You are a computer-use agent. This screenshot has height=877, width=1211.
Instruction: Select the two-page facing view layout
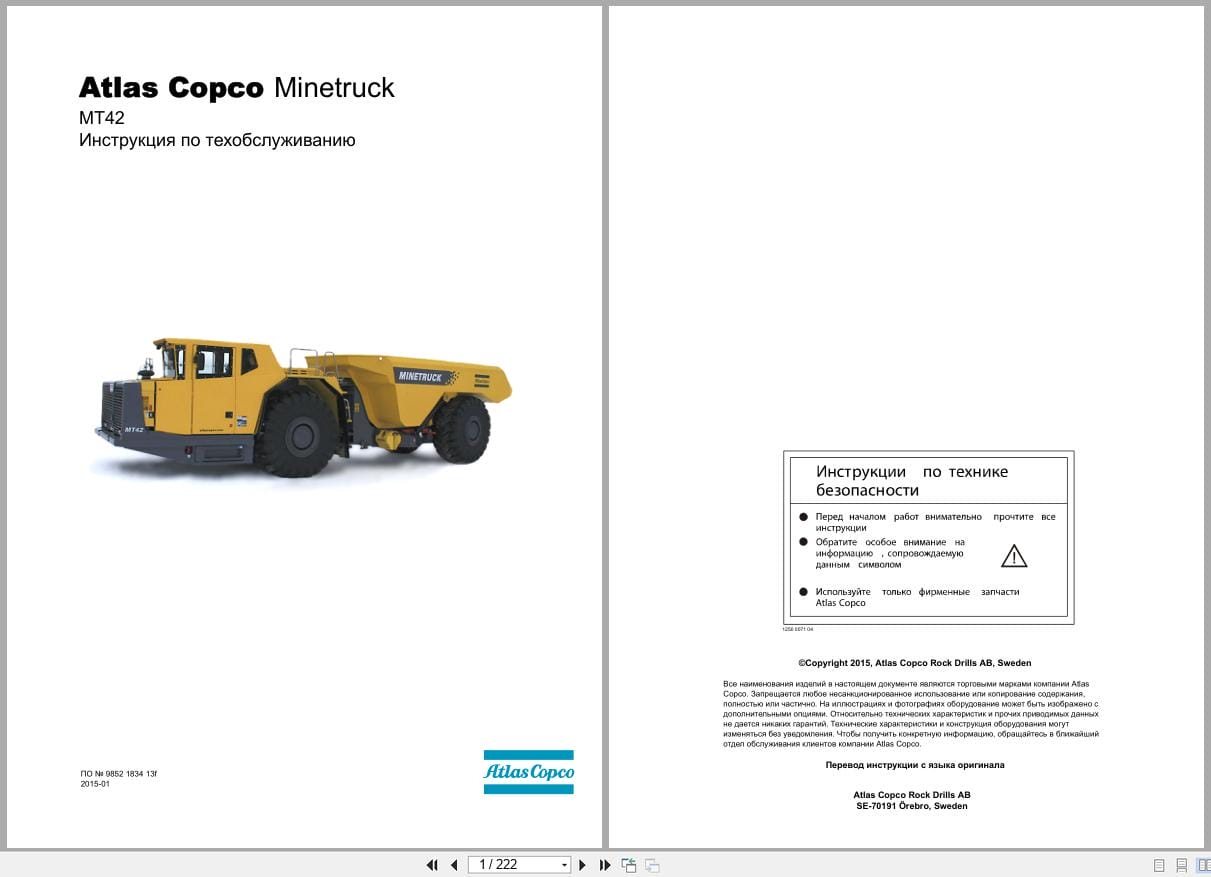point(1203,865)
